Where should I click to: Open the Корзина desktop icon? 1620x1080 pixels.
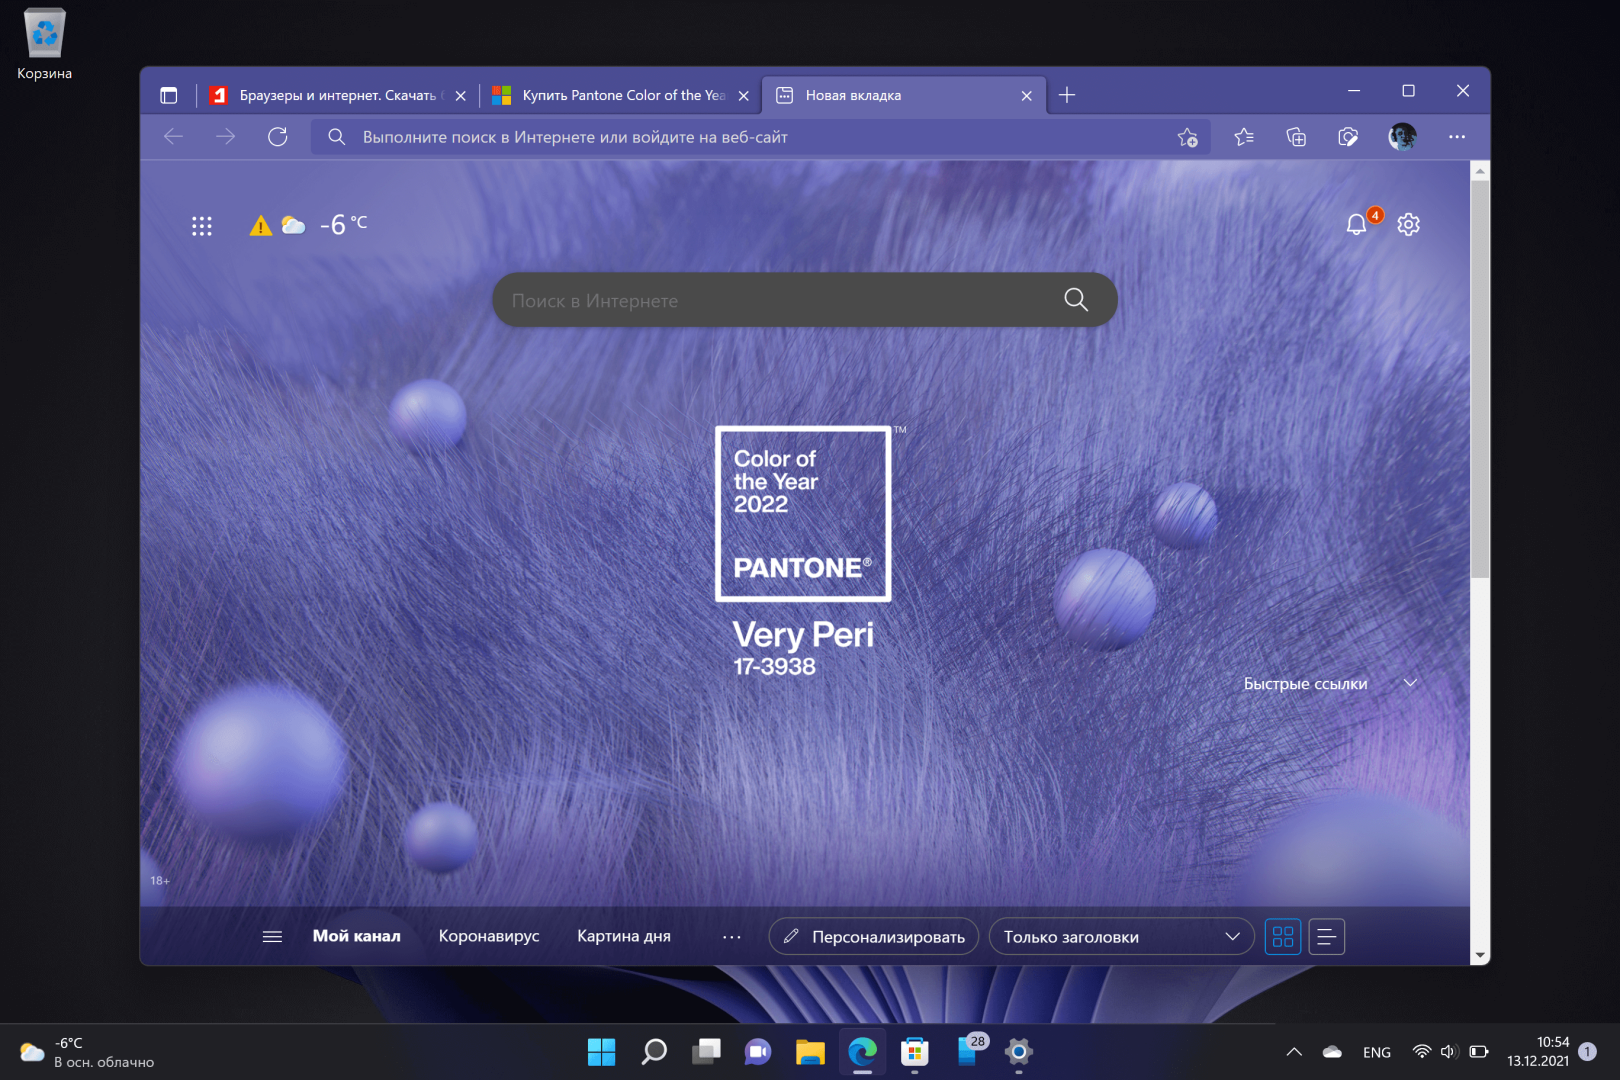[44, 45]
